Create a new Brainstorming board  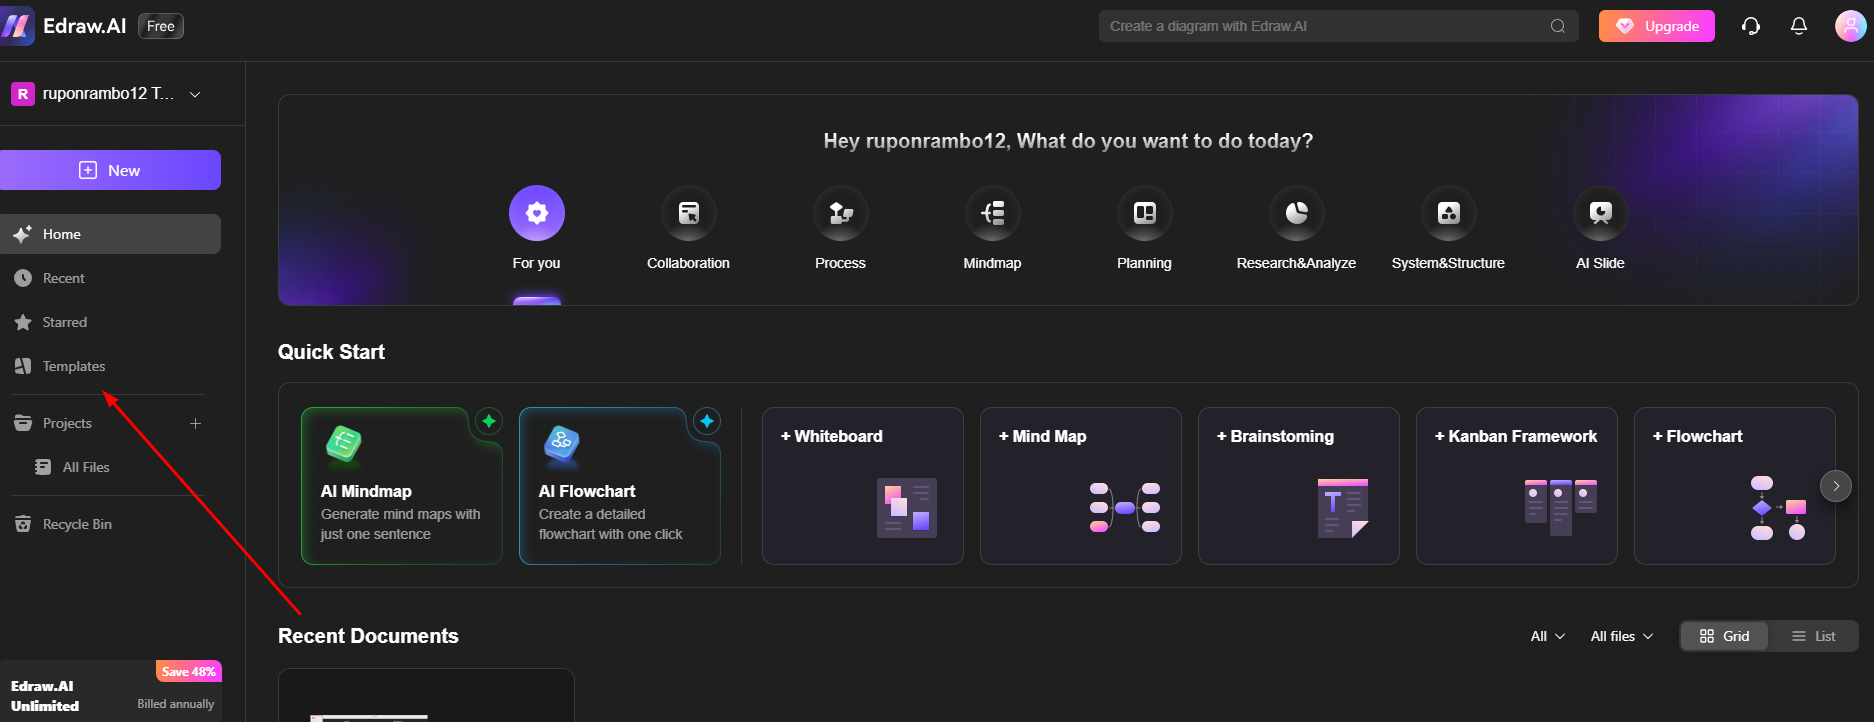click(1299, 486)
